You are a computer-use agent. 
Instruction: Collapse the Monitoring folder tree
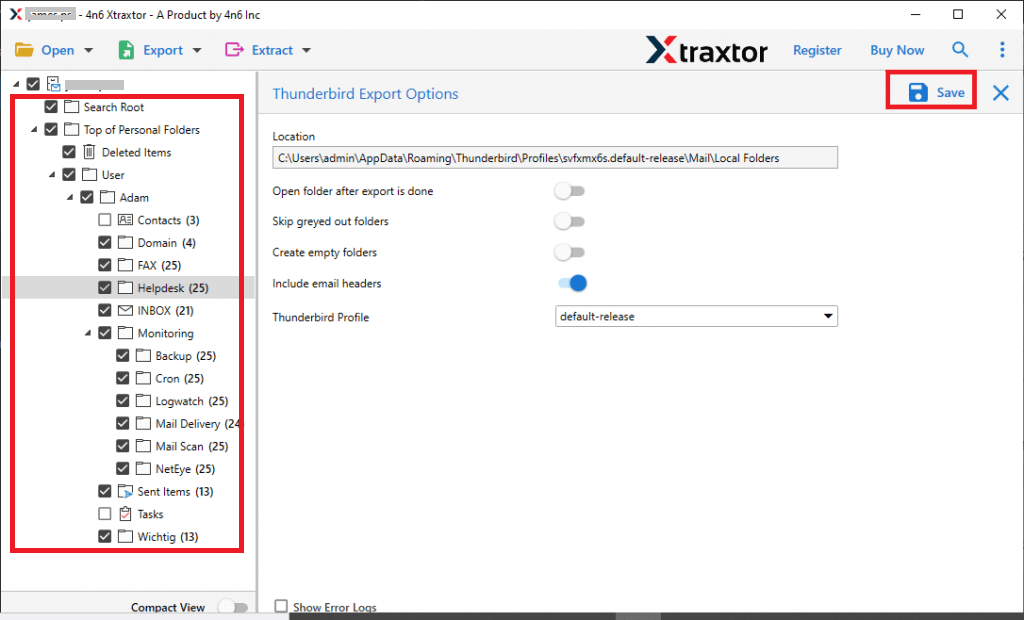tap(89, 333)
